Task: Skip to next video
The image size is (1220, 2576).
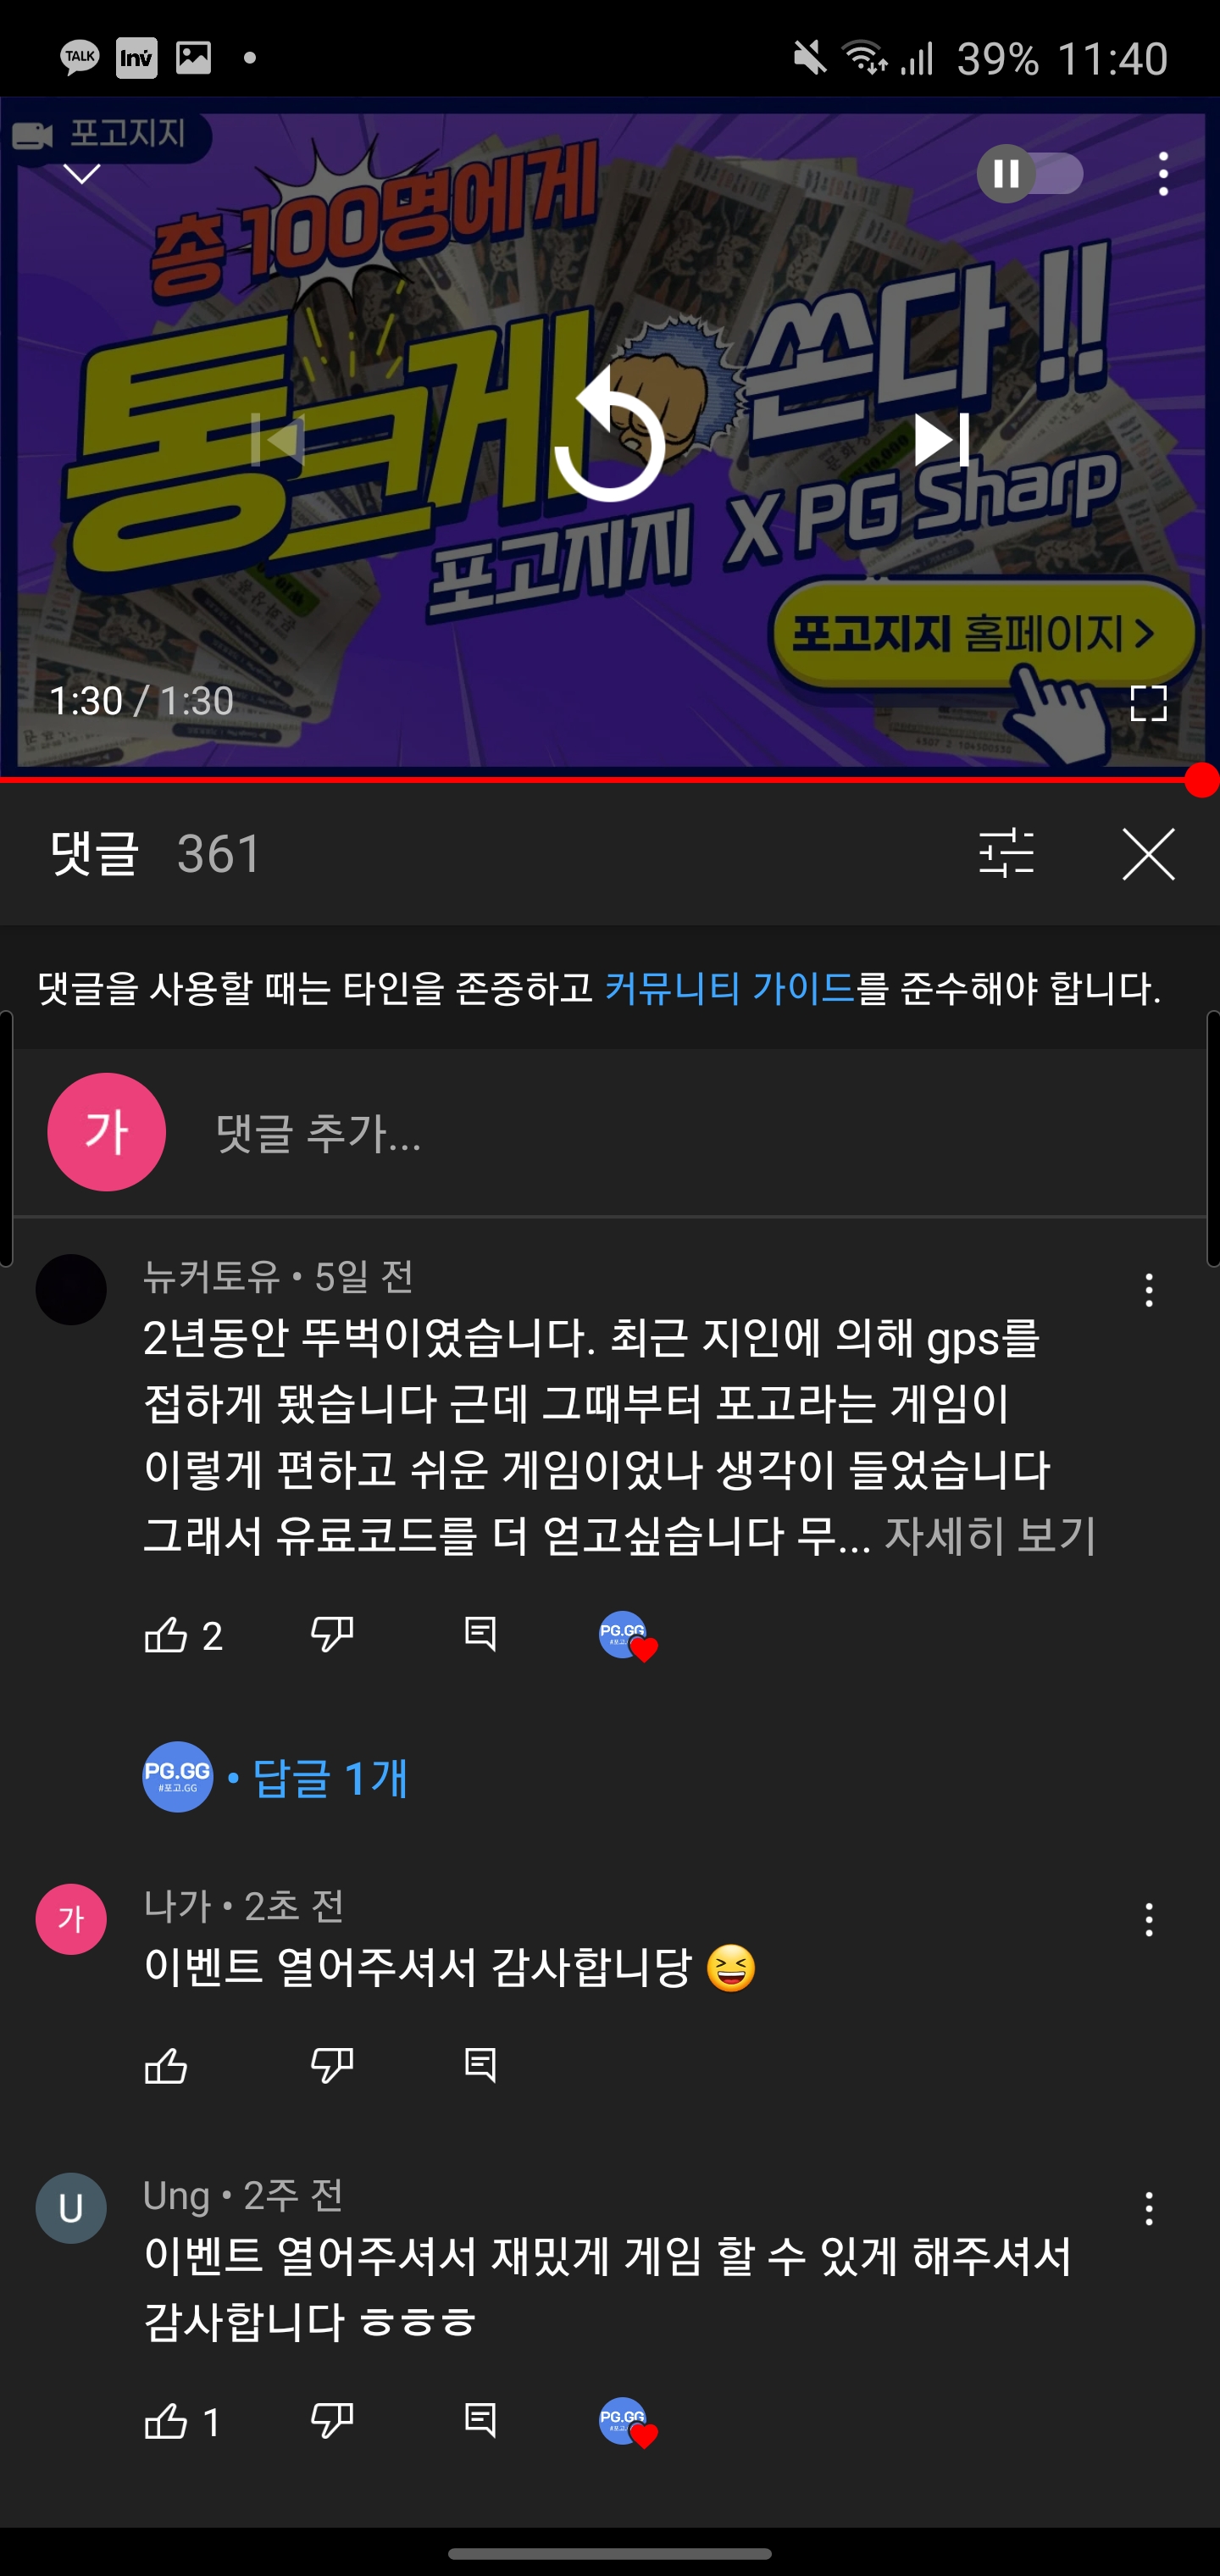Action: [x=942, y=440]
